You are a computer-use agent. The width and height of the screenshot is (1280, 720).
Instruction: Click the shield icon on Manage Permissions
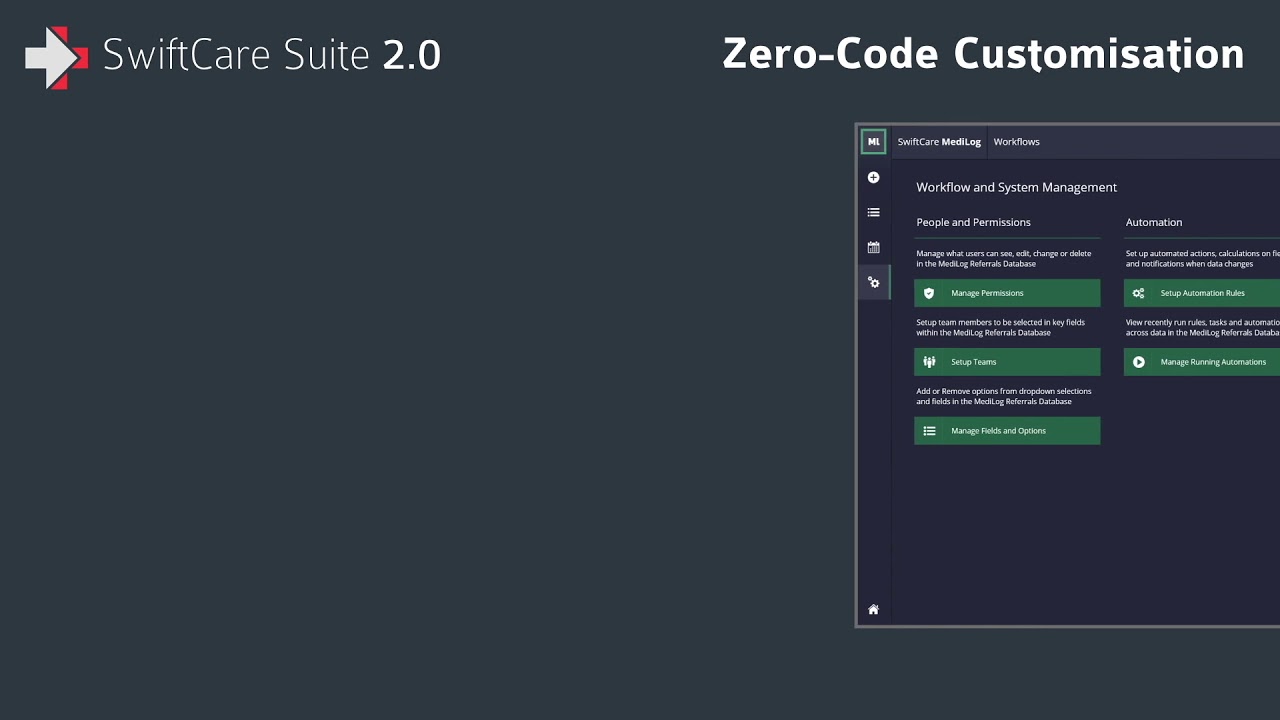(x=929, y=293)
